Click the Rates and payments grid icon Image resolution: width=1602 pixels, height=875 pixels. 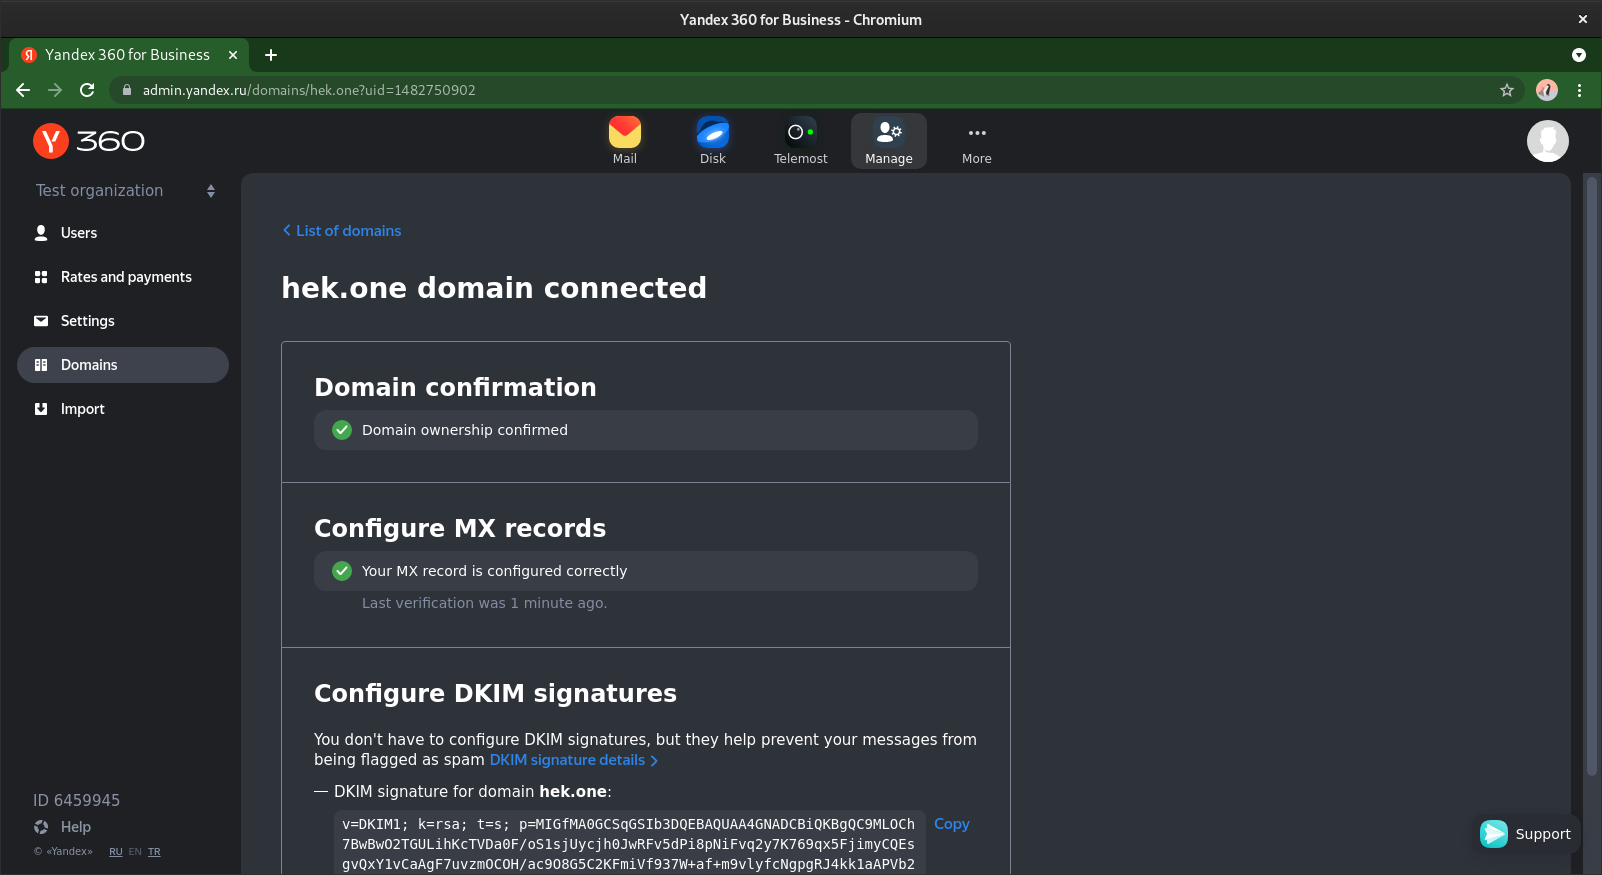(x=41, y=277)
